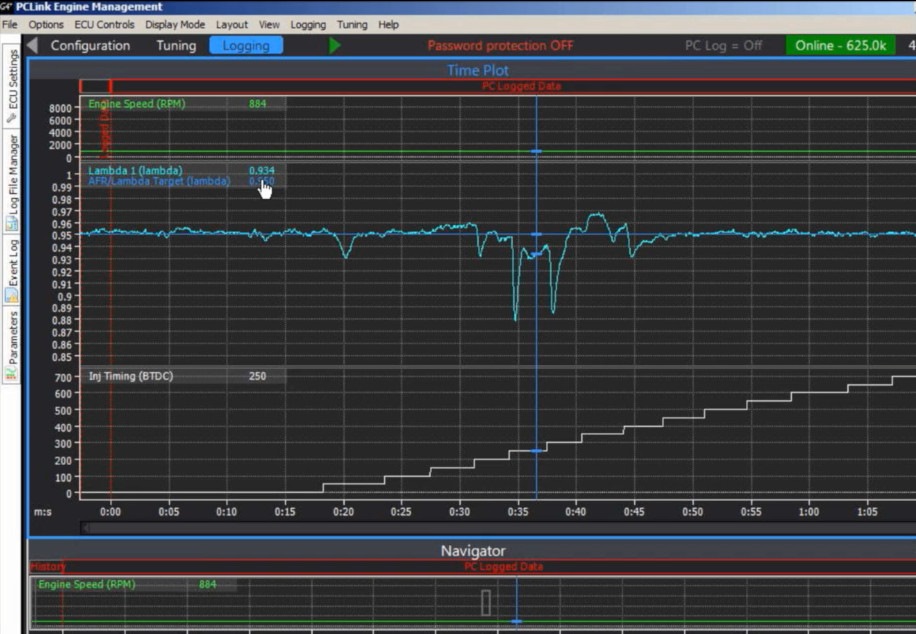Image resolution: width=916 pixels, height=634 pixels.
Task: Click the blue cursor marker on Inj Timing trace
Action: (x=536, y=451)
